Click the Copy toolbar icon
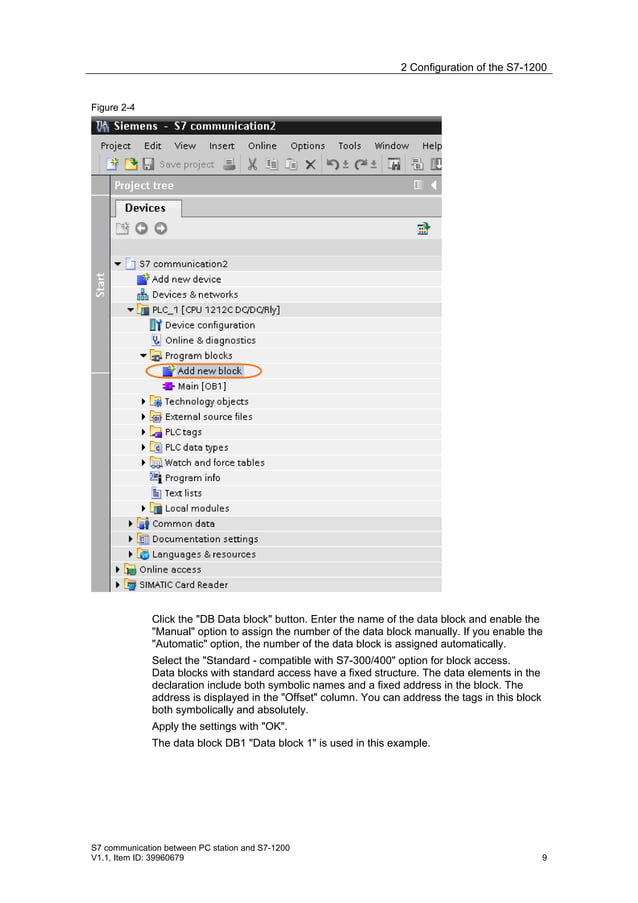Screen dimensions: 638x903 272,164
